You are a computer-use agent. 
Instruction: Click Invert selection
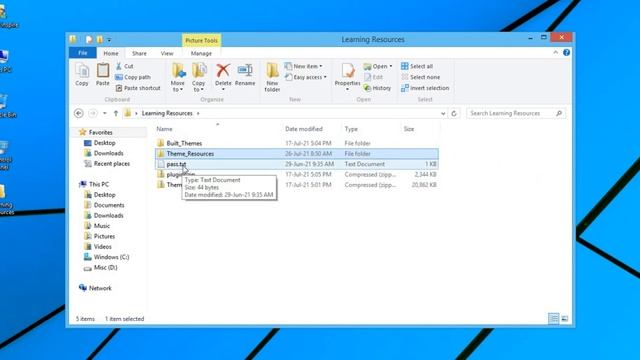click(x=425, y=88)
